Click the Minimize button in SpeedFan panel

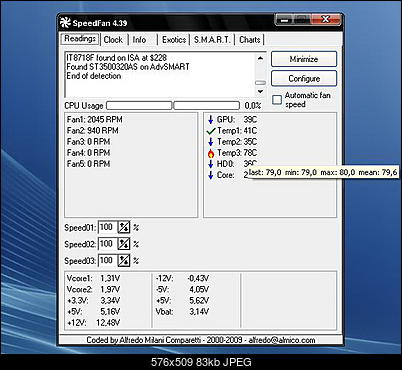click(304, 59)
